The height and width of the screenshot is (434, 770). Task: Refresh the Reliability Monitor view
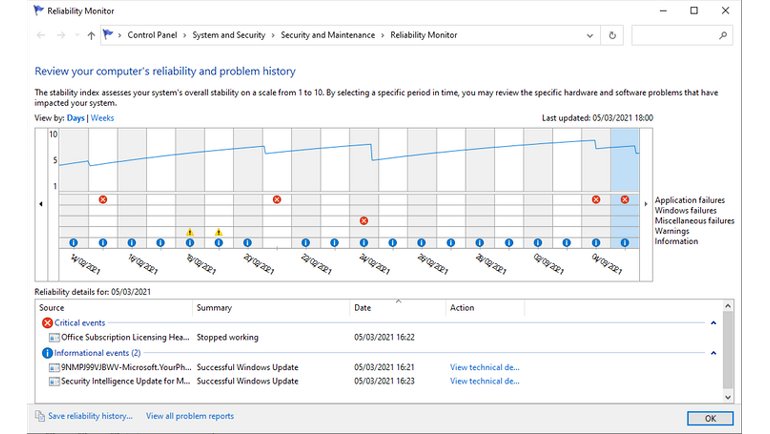pos(612,35)
